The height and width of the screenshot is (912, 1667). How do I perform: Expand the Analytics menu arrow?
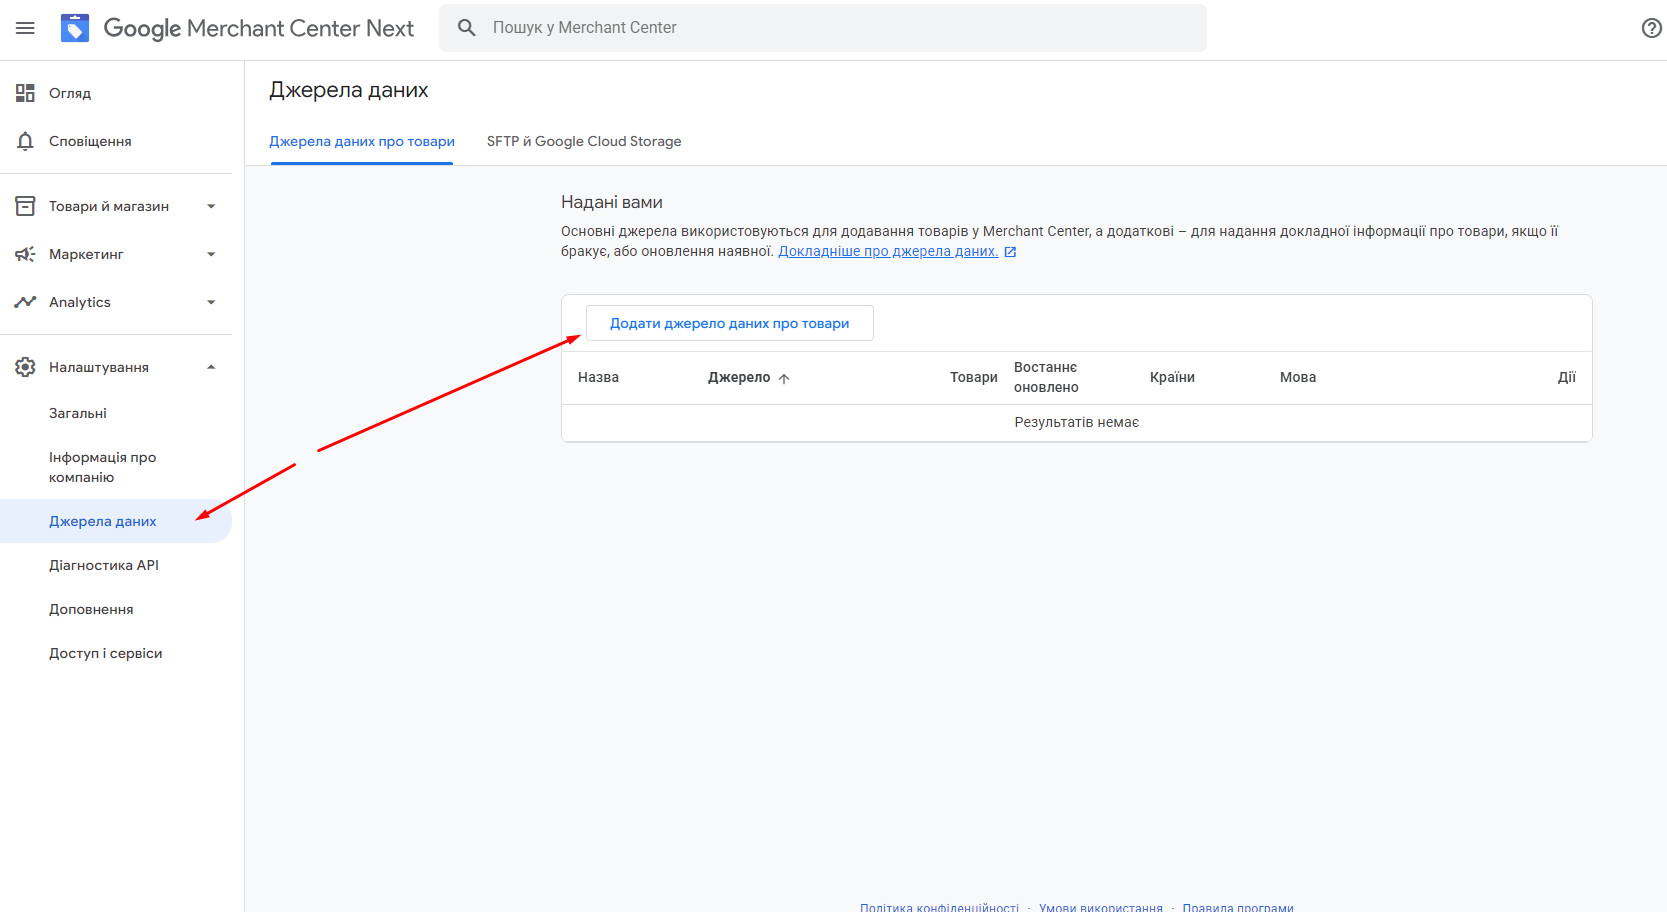[x=211, y=302]
